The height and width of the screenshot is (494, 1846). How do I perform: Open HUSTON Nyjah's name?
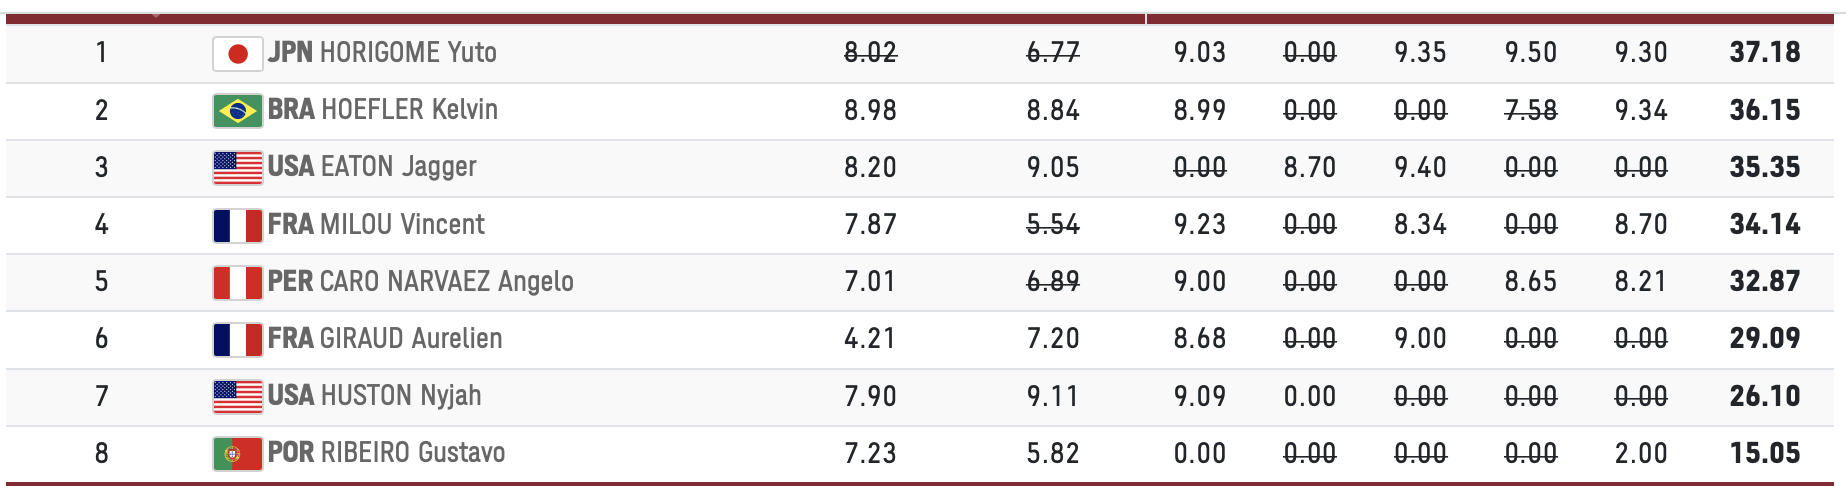(x=400, y=396)
